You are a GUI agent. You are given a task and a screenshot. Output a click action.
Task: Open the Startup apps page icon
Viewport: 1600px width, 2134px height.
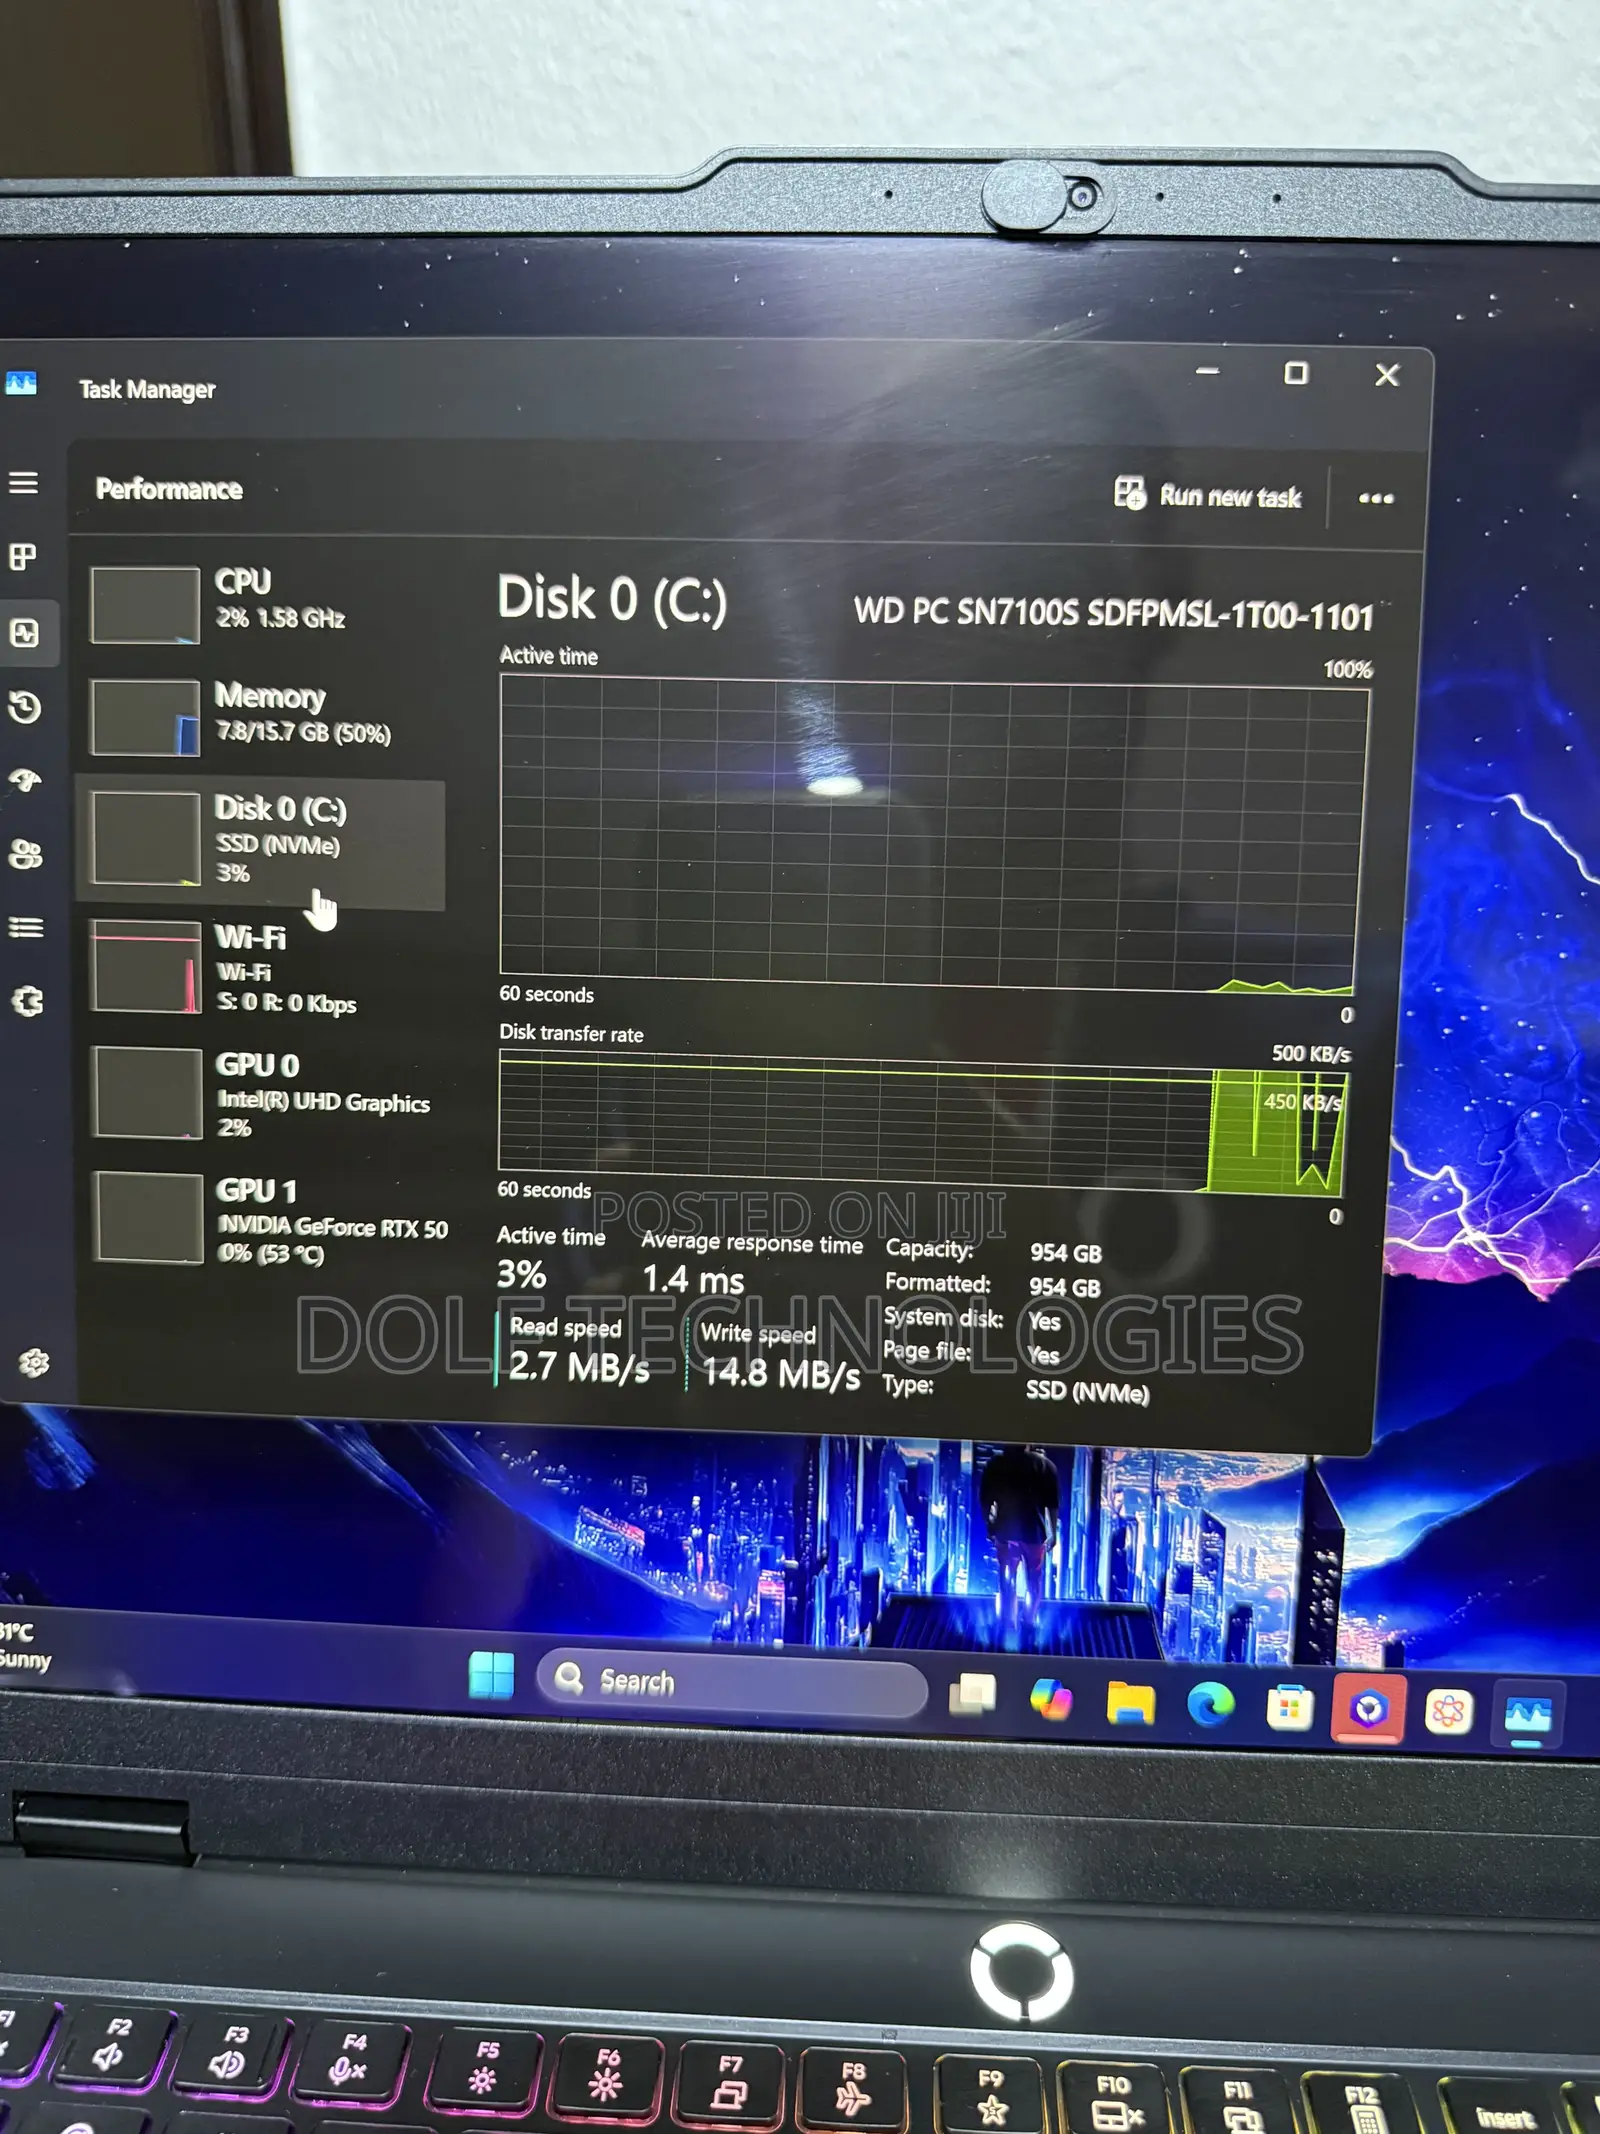(25, 780)
